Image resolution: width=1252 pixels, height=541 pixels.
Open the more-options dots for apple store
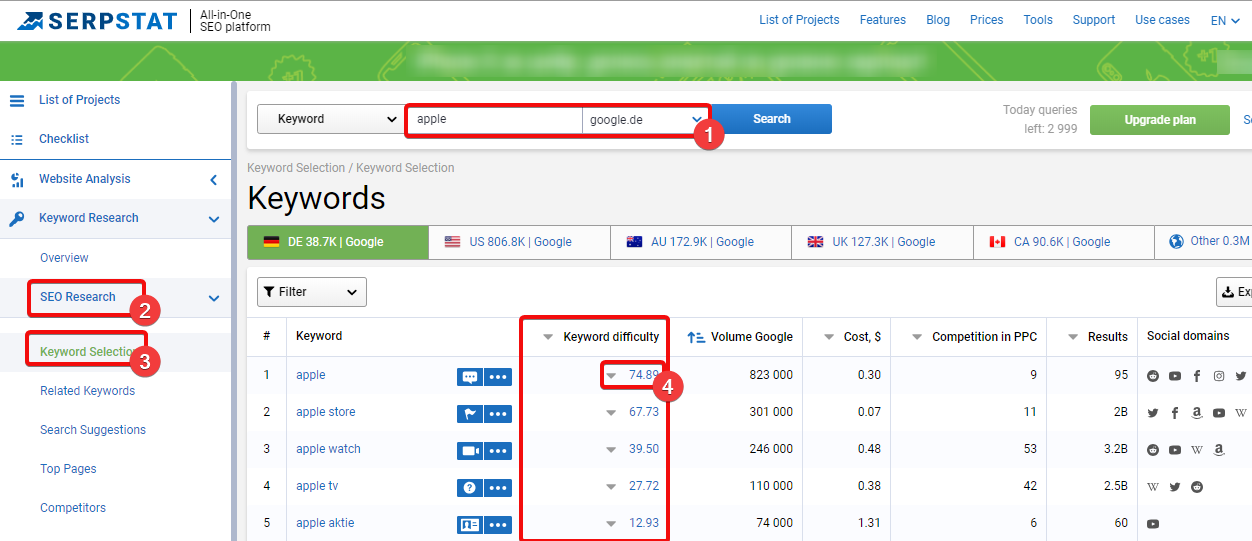pos(498,413)
